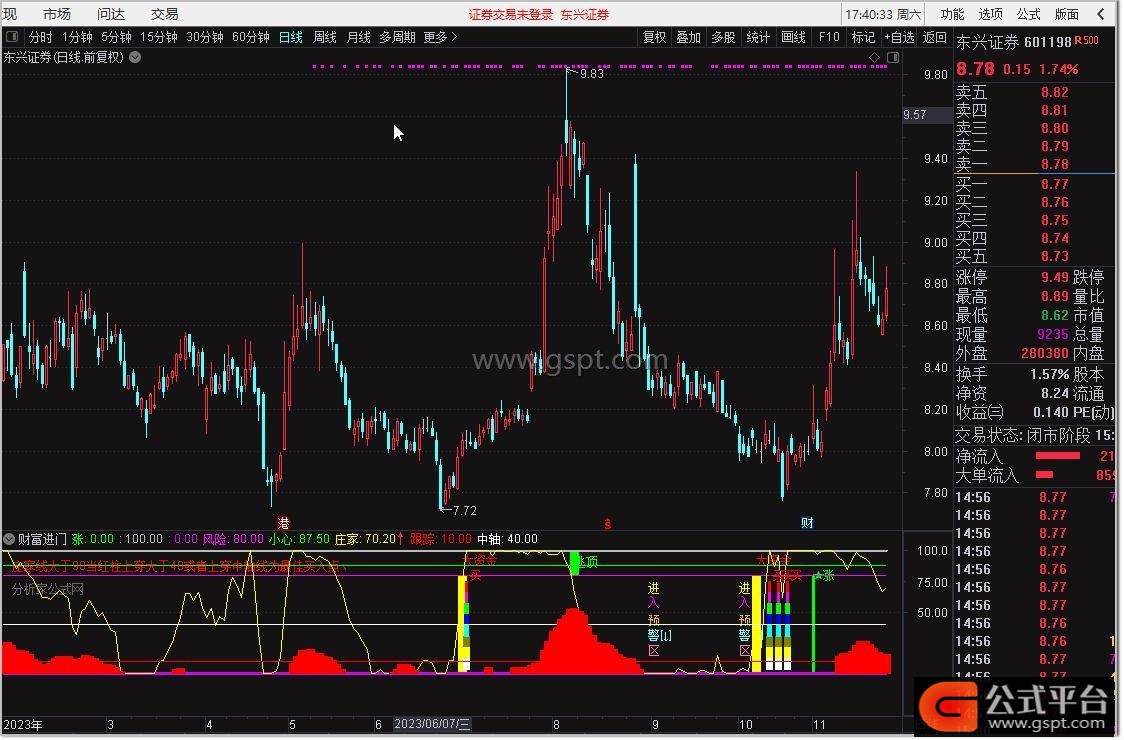Click the R500 badge beside stock code

tap(1087, 41)
